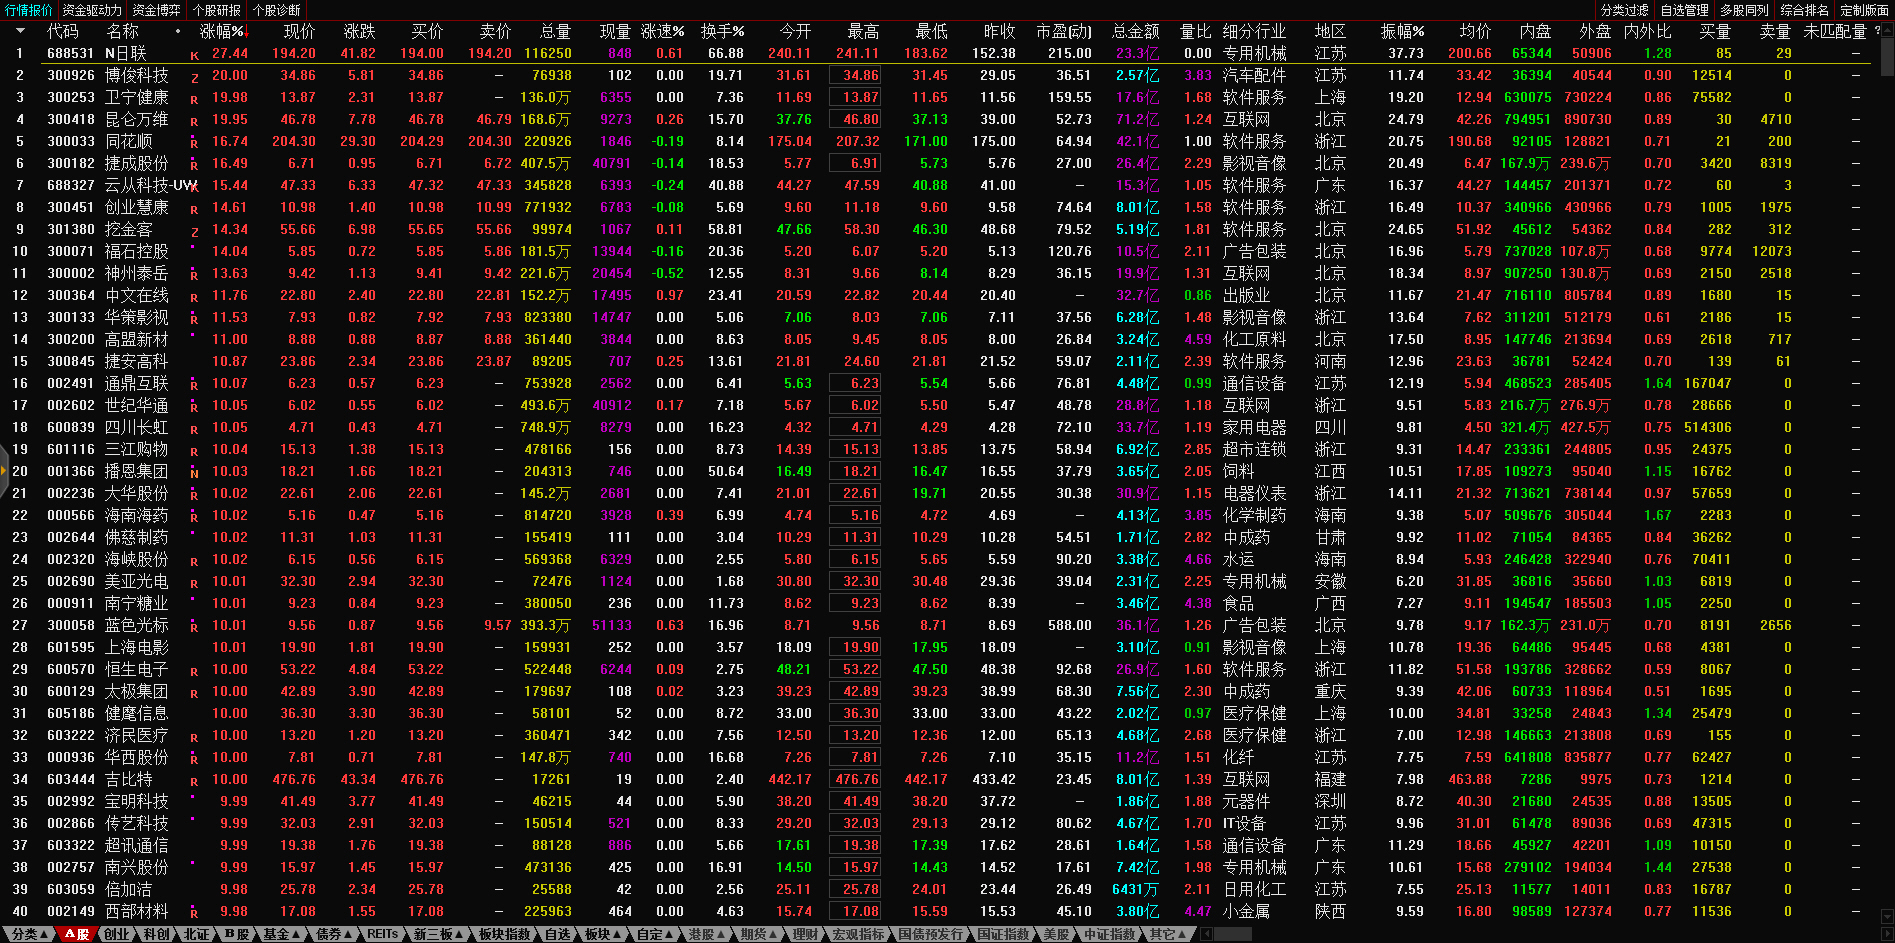Switch to the 资金驱动力 tab
This screenshot has width=1895, height=943.
tap(92, 10)
